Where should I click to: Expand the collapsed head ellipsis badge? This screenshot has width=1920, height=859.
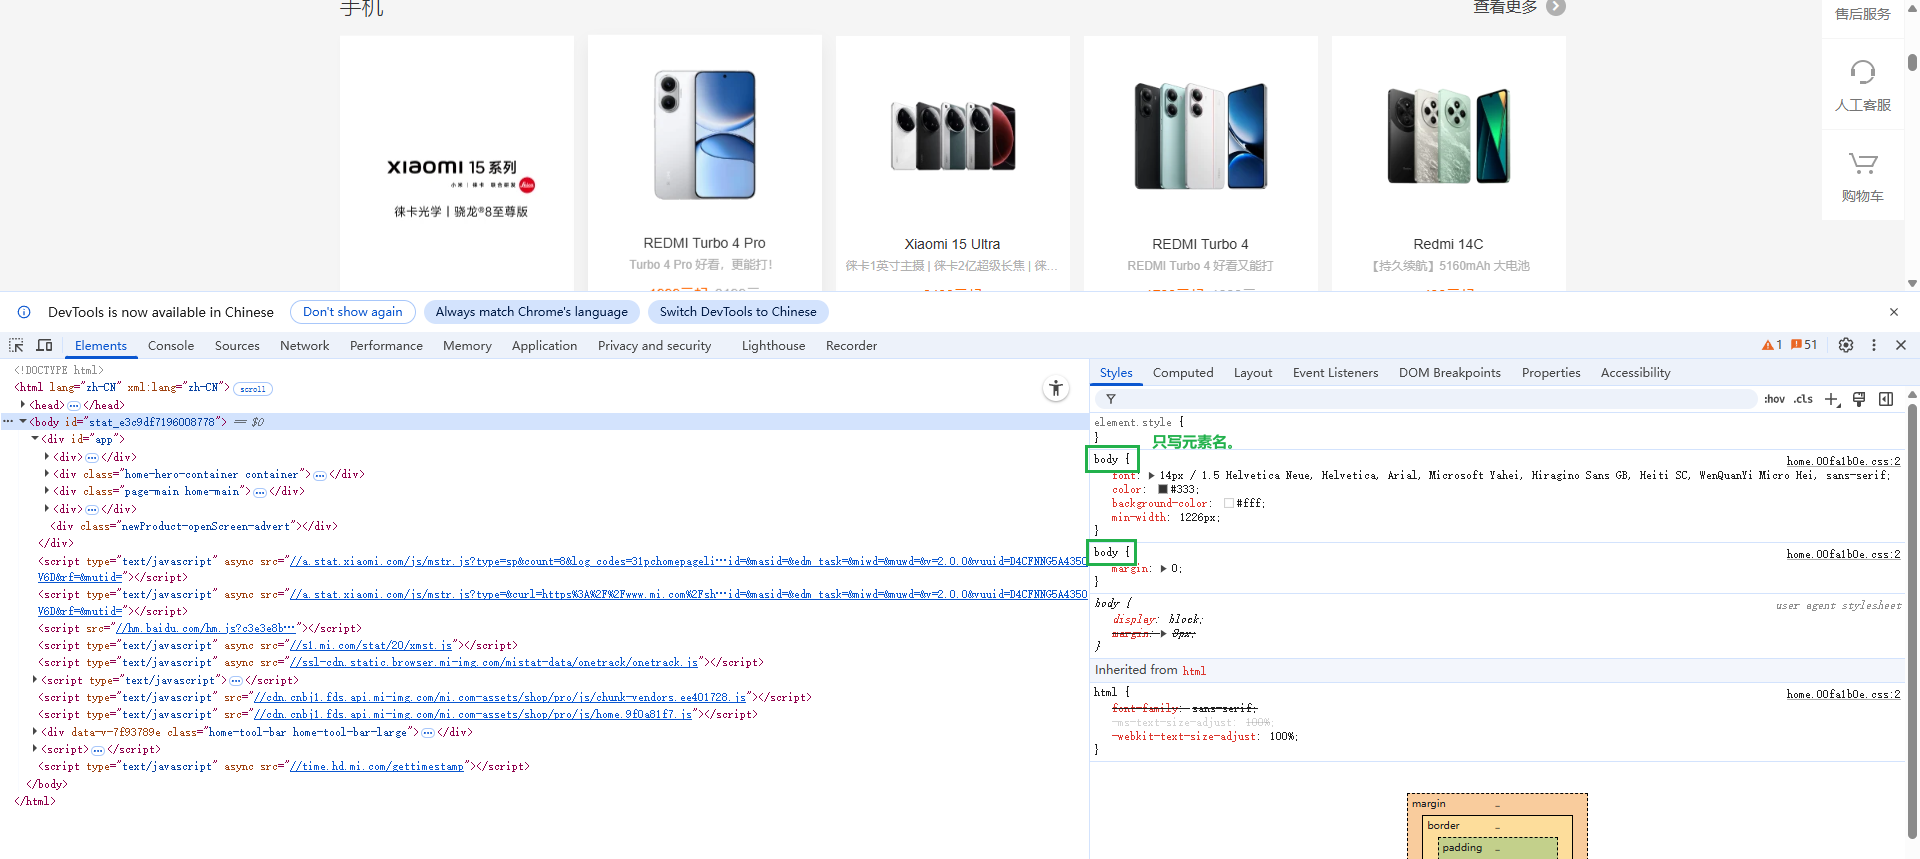tap(74, 405)
